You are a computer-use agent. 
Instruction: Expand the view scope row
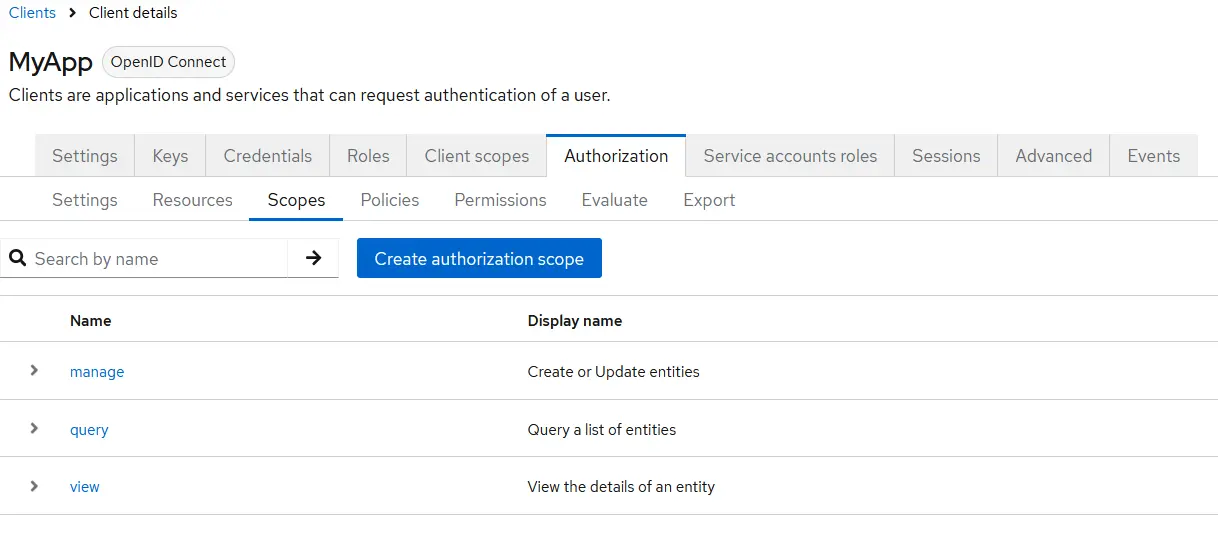pos(34,487)
